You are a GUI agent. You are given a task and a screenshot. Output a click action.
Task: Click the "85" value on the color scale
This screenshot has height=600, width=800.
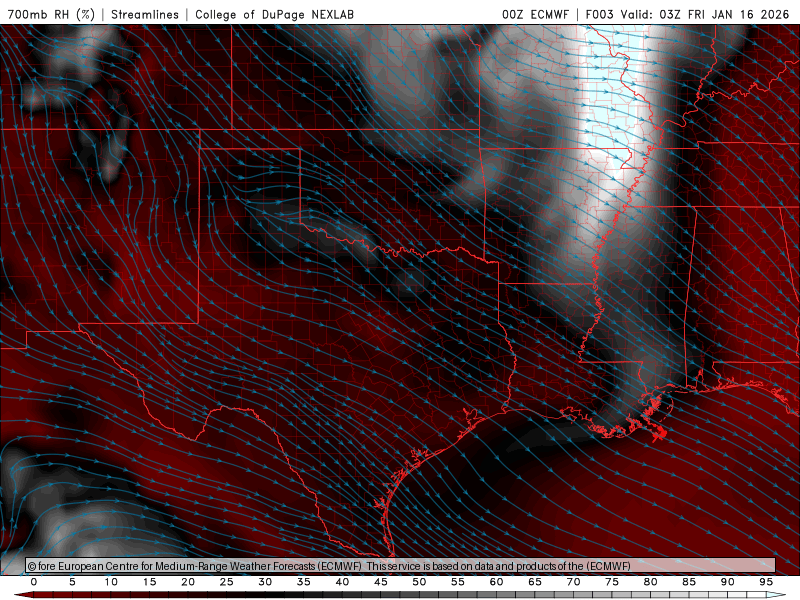(x=689, y=582)
